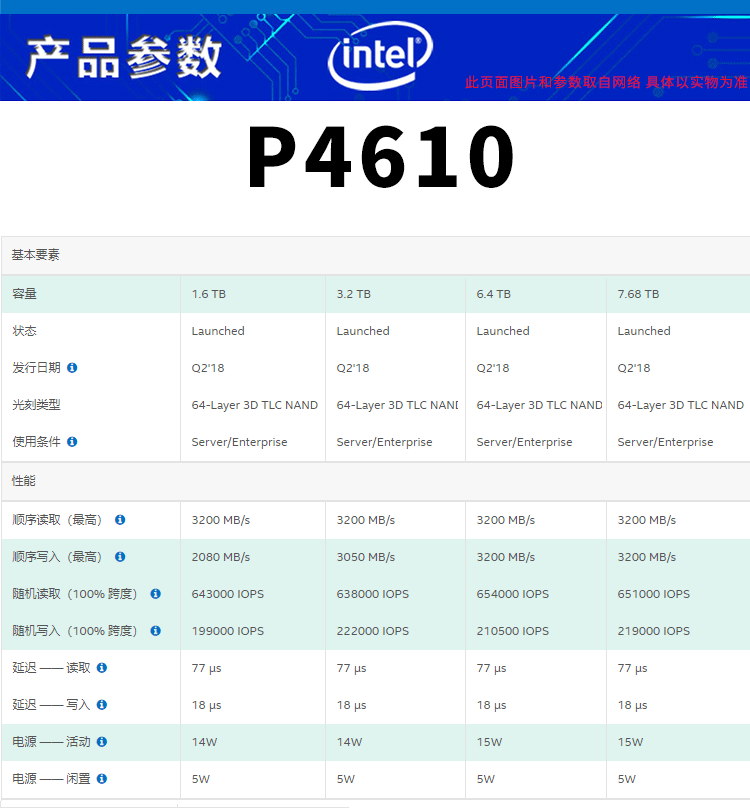
Task: Click info icon next to 发行日期
Action: (72, 368)
